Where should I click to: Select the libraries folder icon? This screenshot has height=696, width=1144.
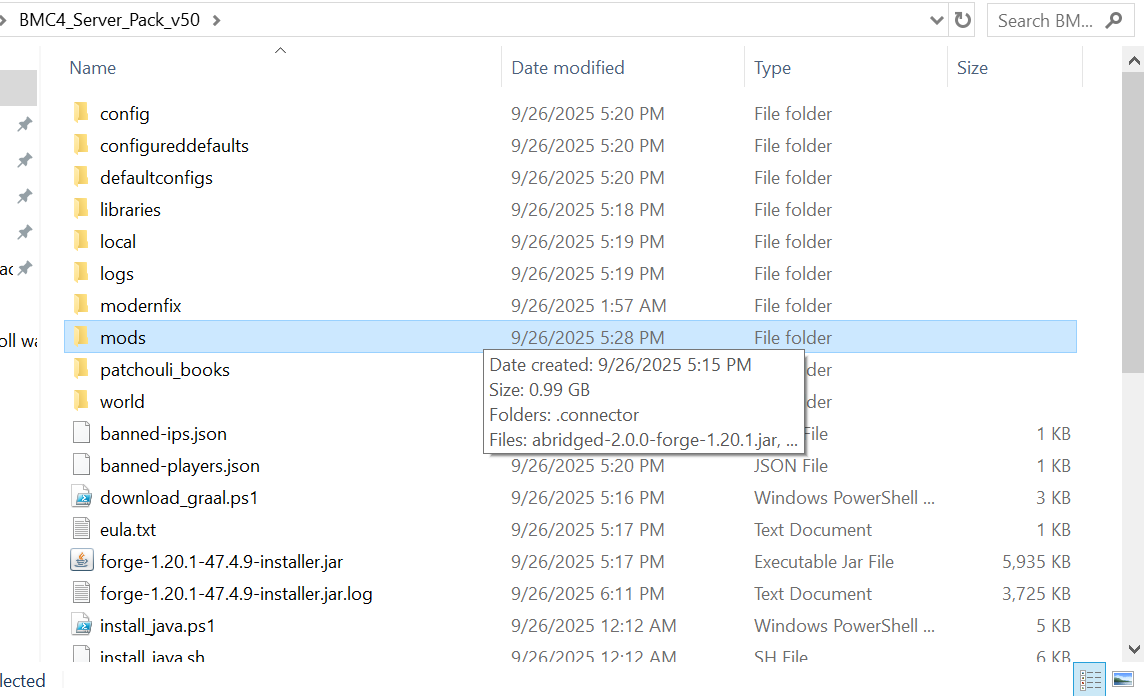point(81,209)
